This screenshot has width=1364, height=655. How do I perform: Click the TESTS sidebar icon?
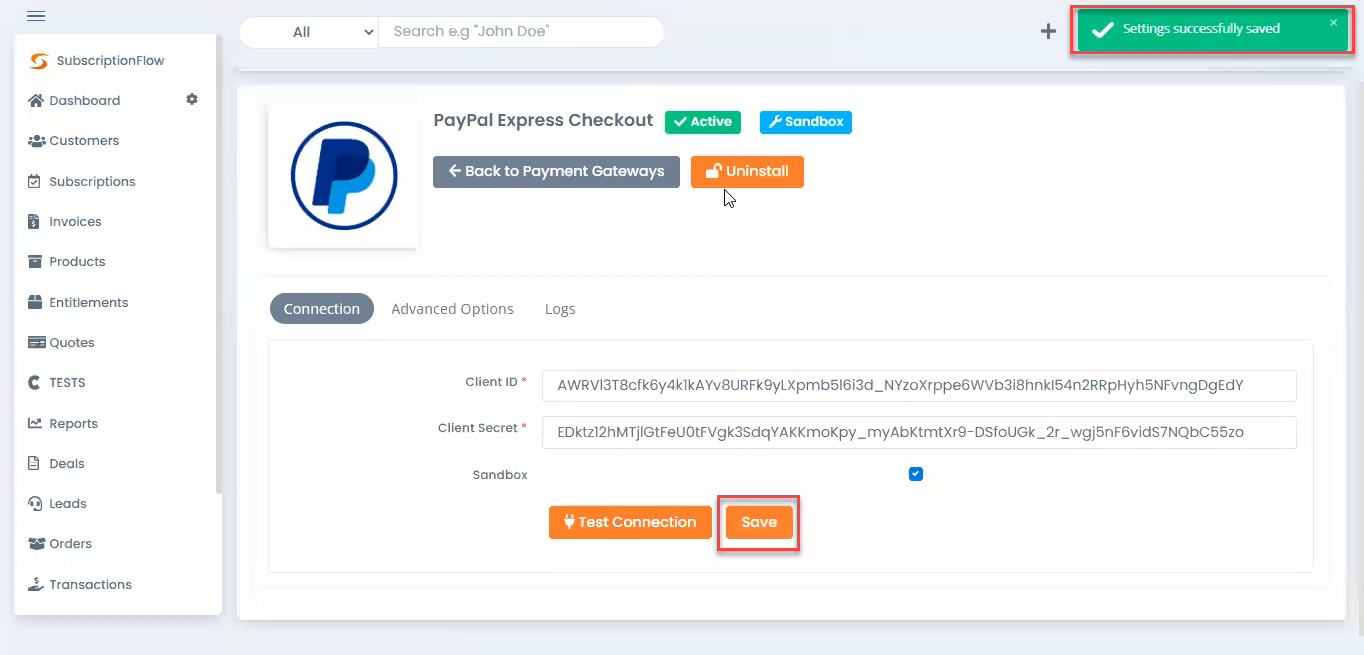click(x=35, y=382)
